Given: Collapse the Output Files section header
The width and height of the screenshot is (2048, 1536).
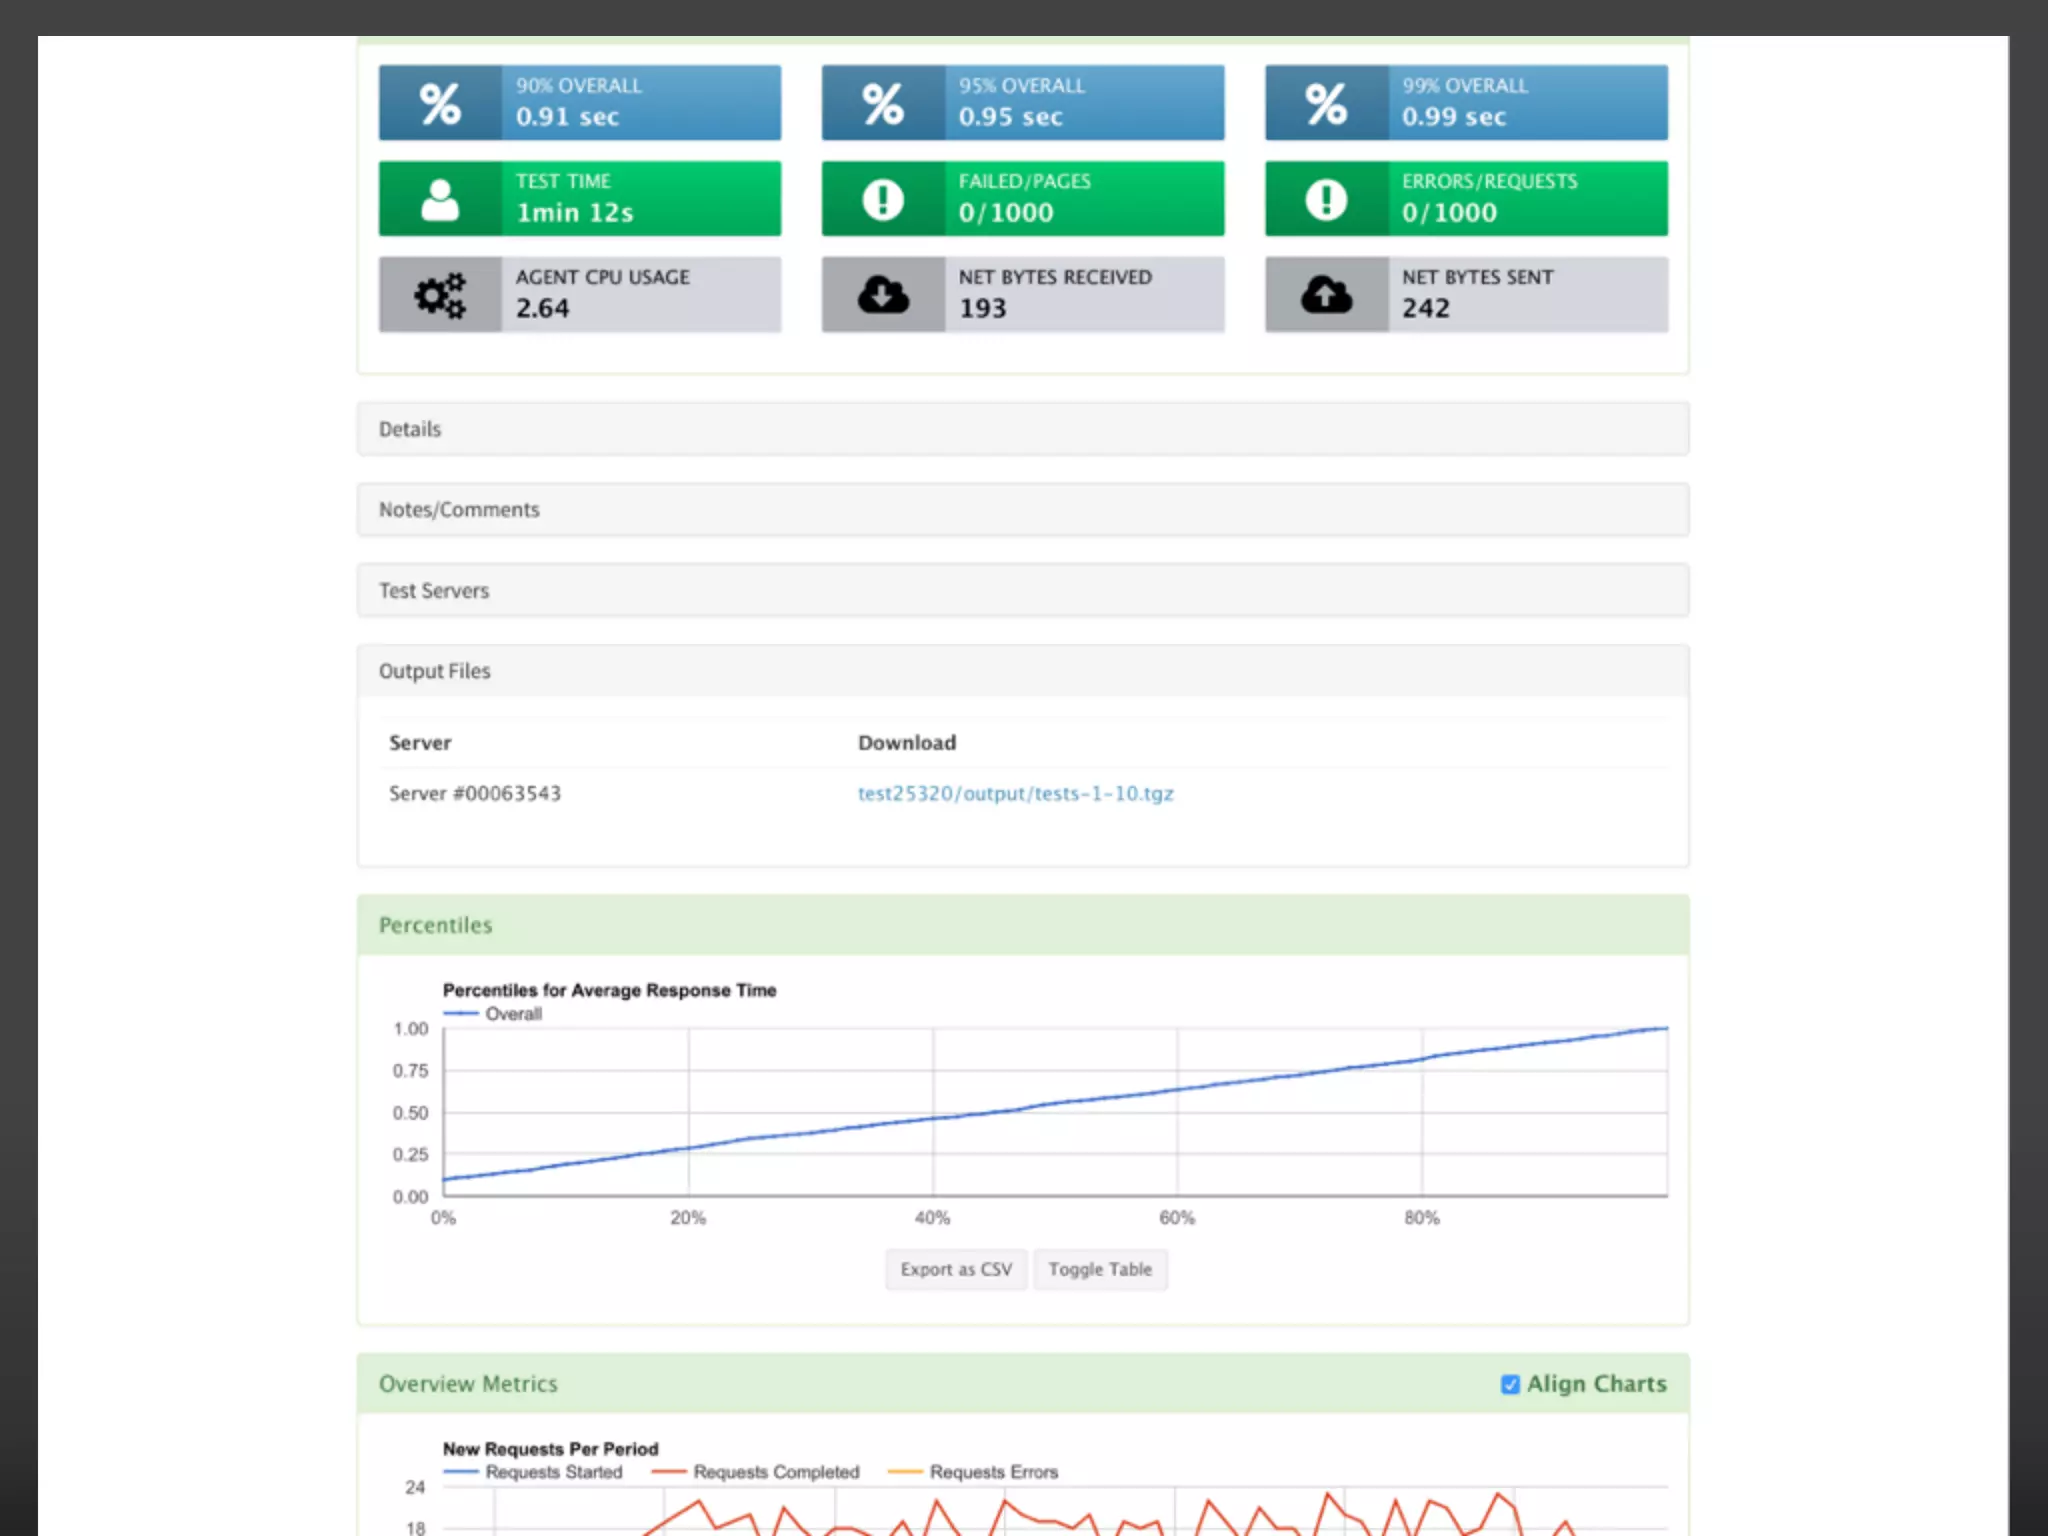Looking at the screenshot, I should 435,671.
